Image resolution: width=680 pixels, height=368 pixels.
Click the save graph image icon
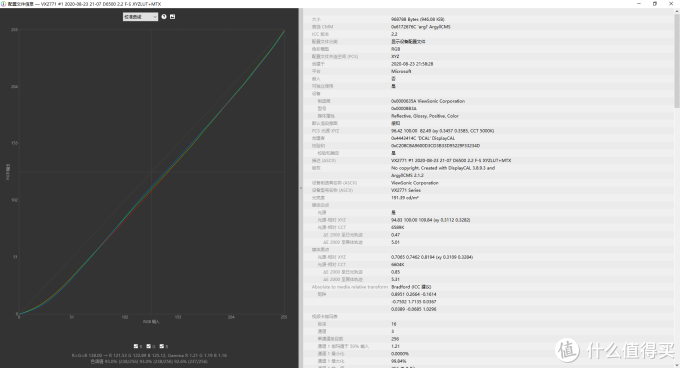click(173, 17)
